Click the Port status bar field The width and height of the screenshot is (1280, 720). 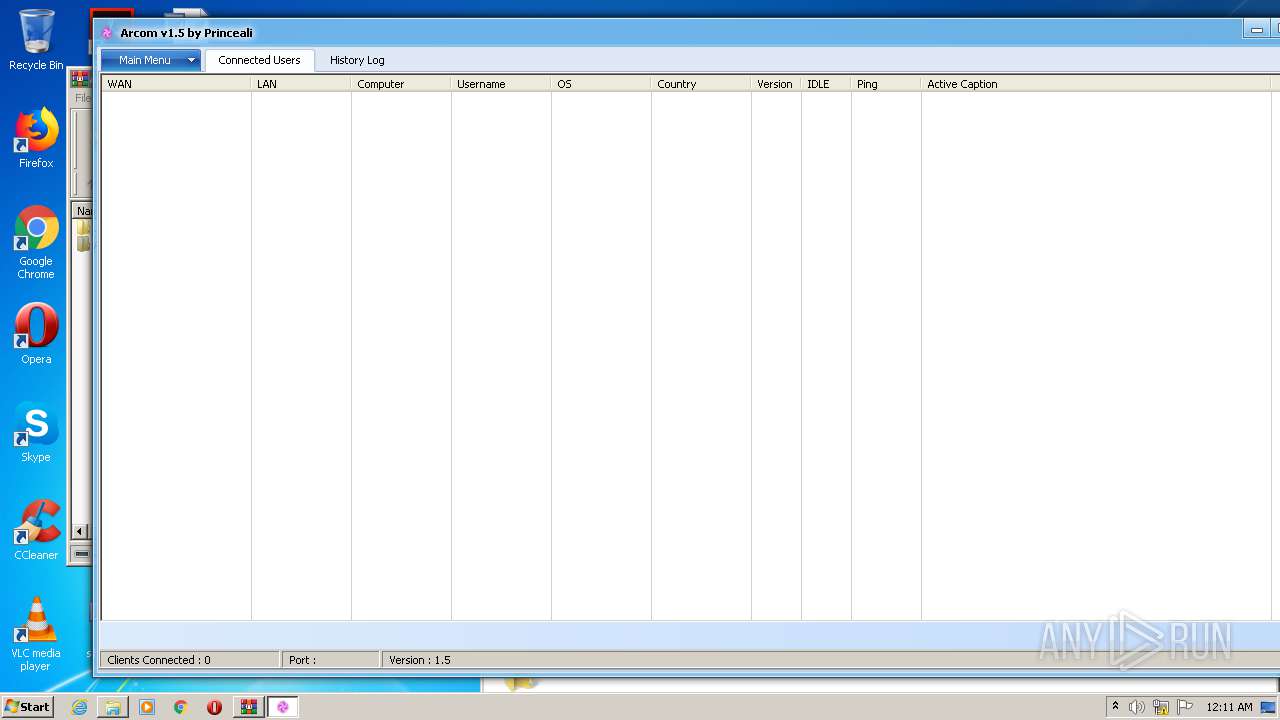(331, 660)
